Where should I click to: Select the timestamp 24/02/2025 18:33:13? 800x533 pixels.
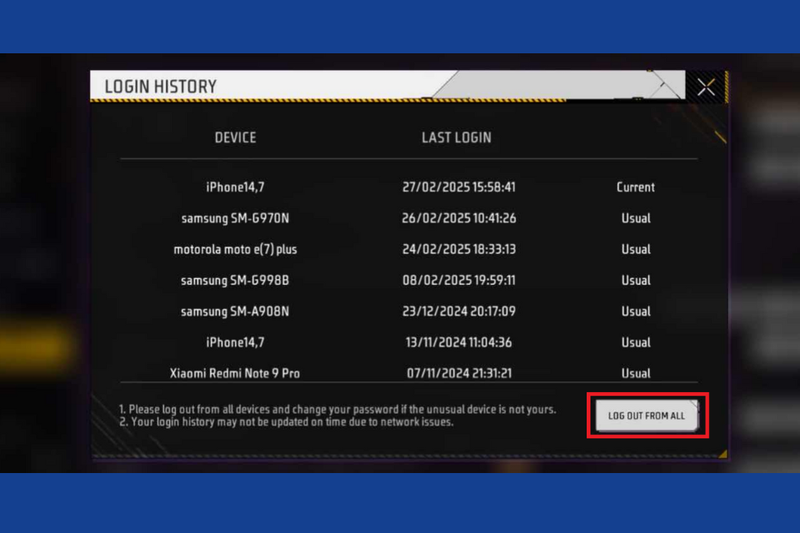pyautogui.click(x=459, y=249)
